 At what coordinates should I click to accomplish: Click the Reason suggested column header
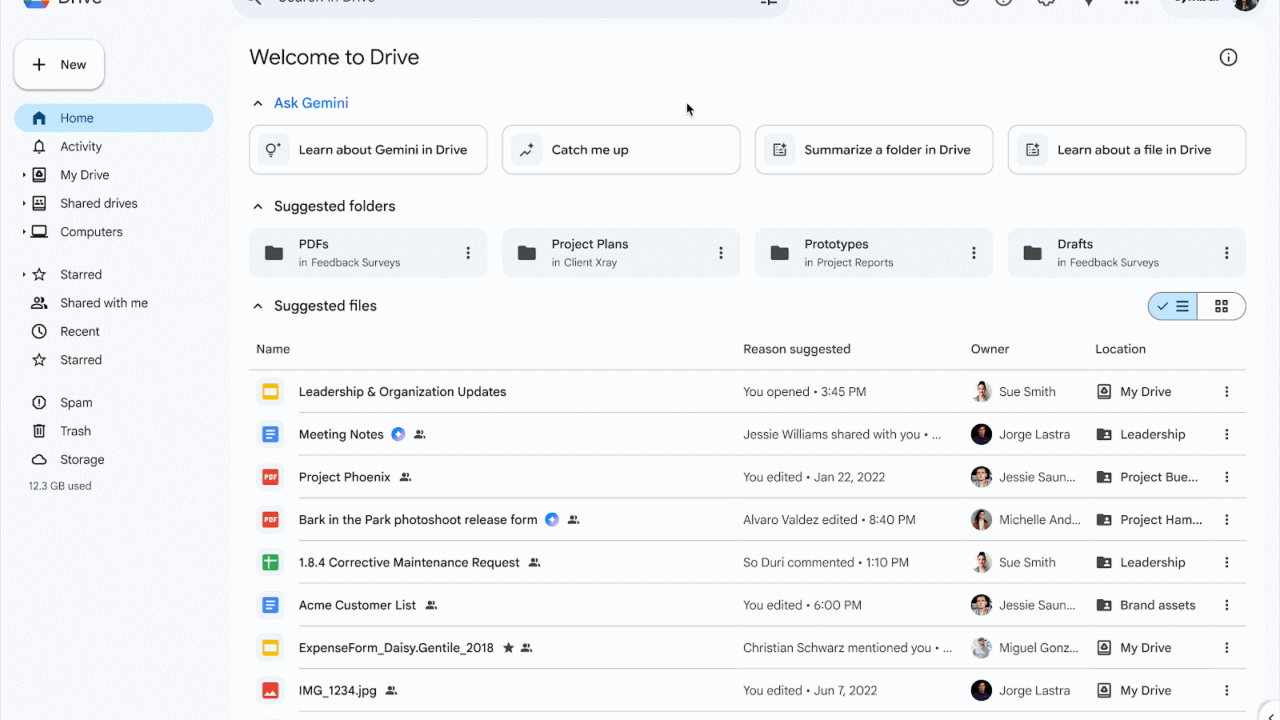tap(797, 349)
